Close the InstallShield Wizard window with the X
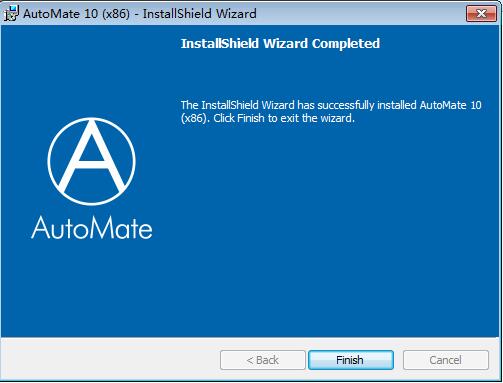Image resolution: width=503 pixels, height=383 pixels. (x=481, y=14)
